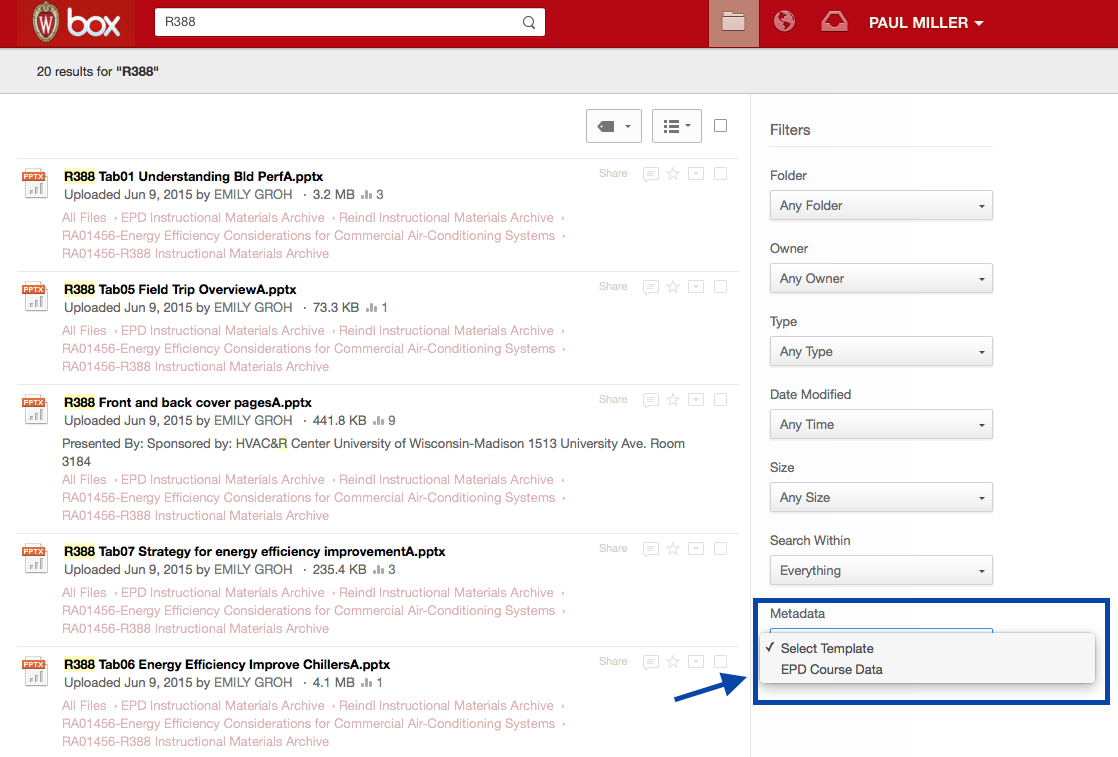View version count 9 on Front and back cover

click(384, 421)
